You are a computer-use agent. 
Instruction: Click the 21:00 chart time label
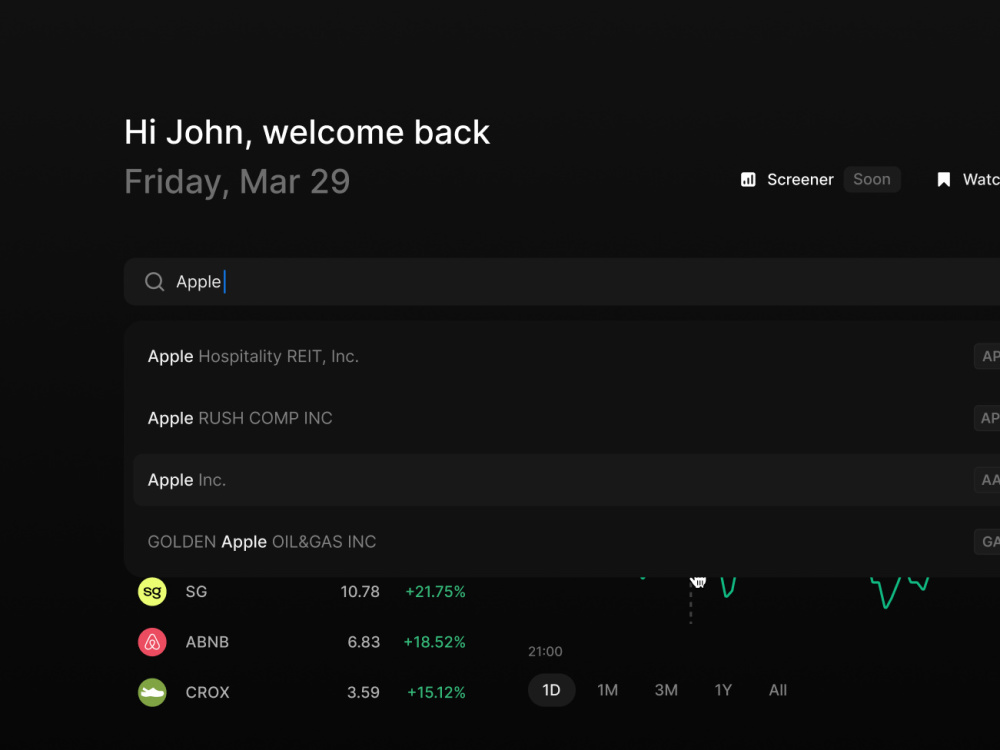point(545,651)
